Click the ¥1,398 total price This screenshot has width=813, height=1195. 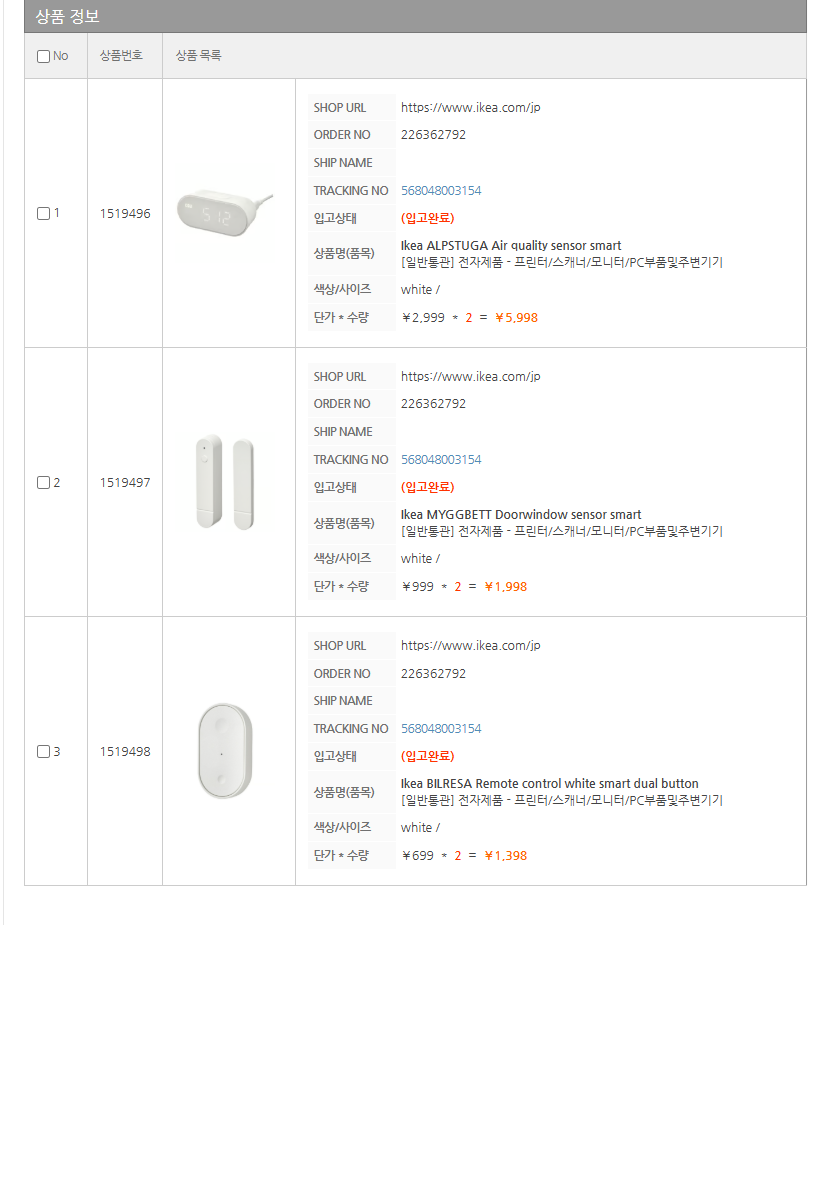(505, 855)
